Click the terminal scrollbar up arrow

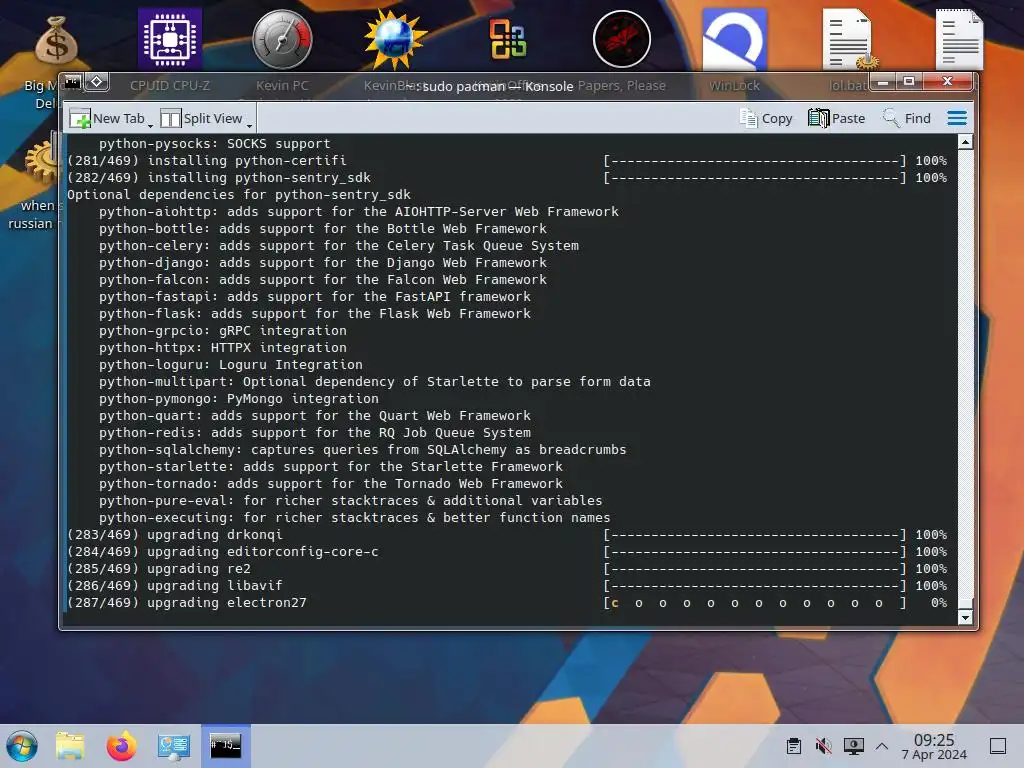pyautogui.click(x=965, y=142)
